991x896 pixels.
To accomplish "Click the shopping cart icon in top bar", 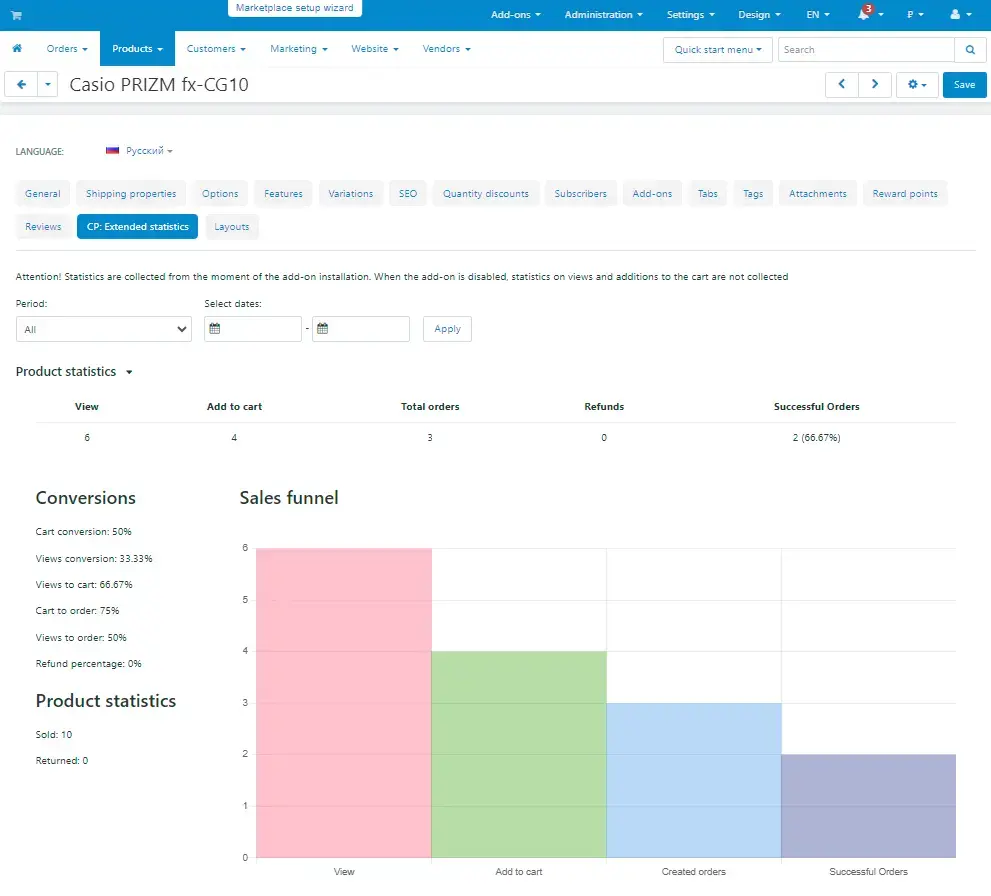I will [x=16, y=15].
